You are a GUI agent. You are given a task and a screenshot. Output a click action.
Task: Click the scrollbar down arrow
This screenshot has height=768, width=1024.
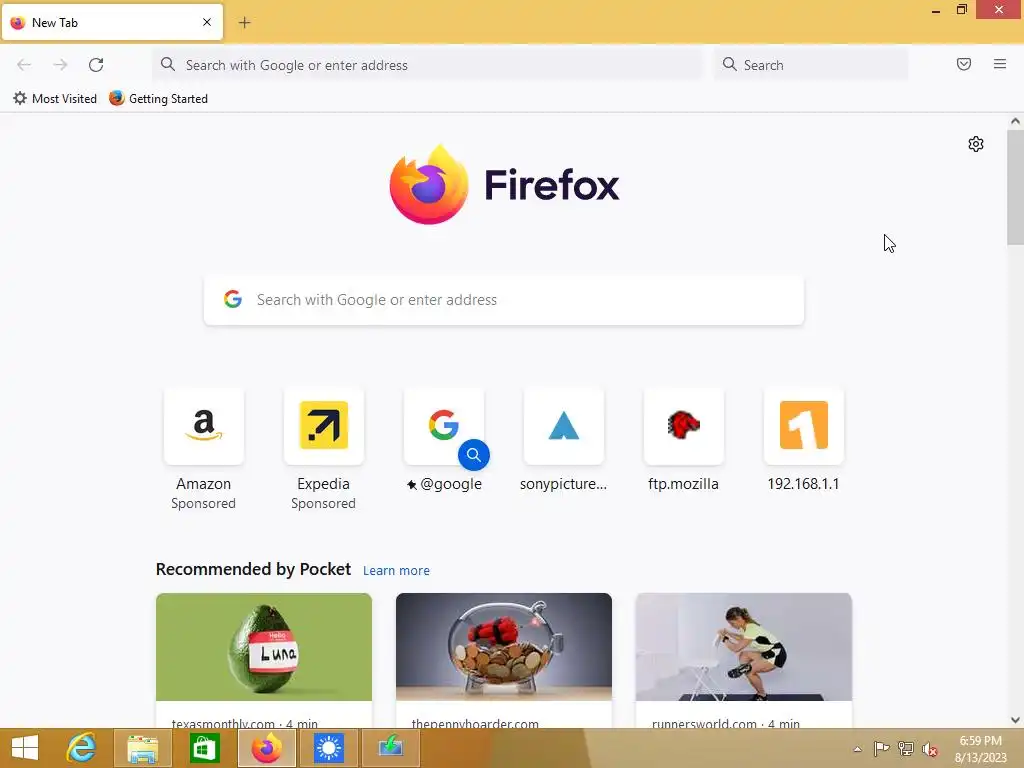pos(1015,720)
